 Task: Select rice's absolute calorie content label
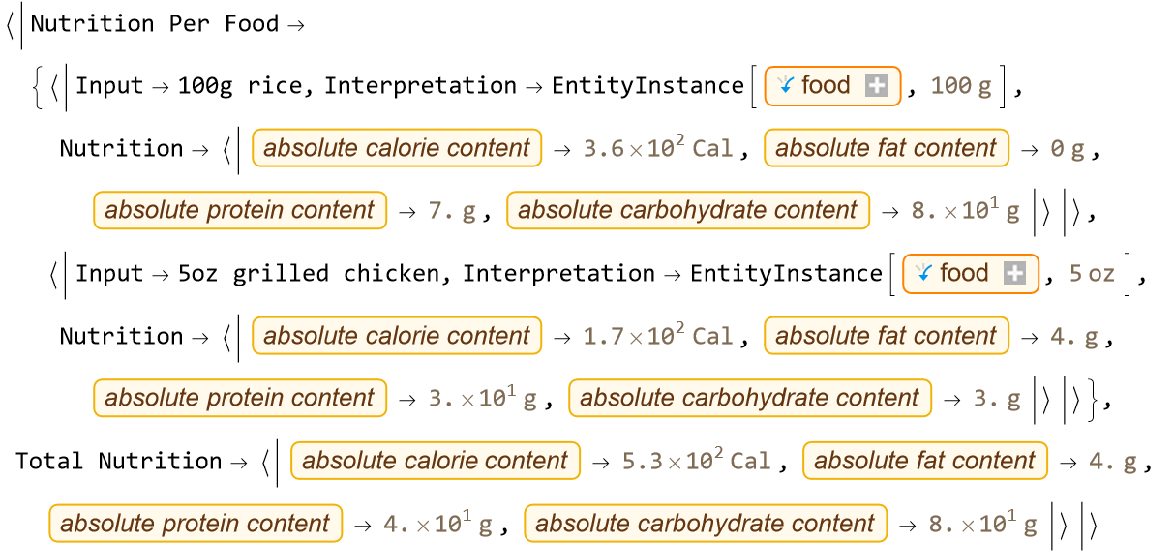click(x=396, y=149)
